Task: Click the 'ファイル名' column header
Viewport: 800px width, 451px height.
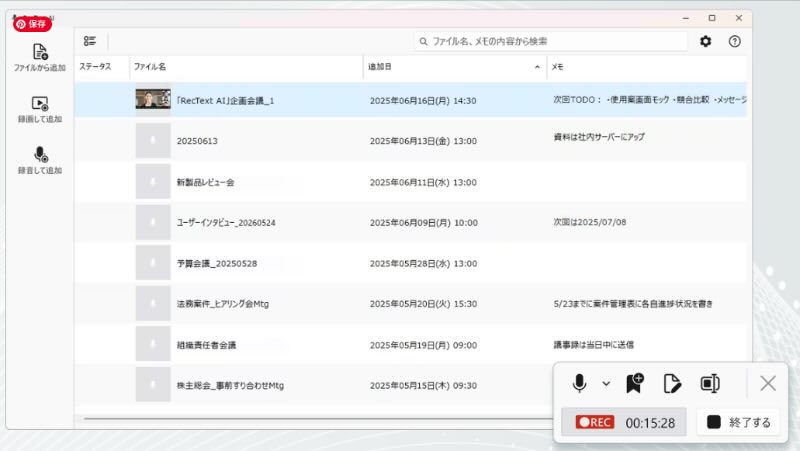Action: (x=150, y=67)
